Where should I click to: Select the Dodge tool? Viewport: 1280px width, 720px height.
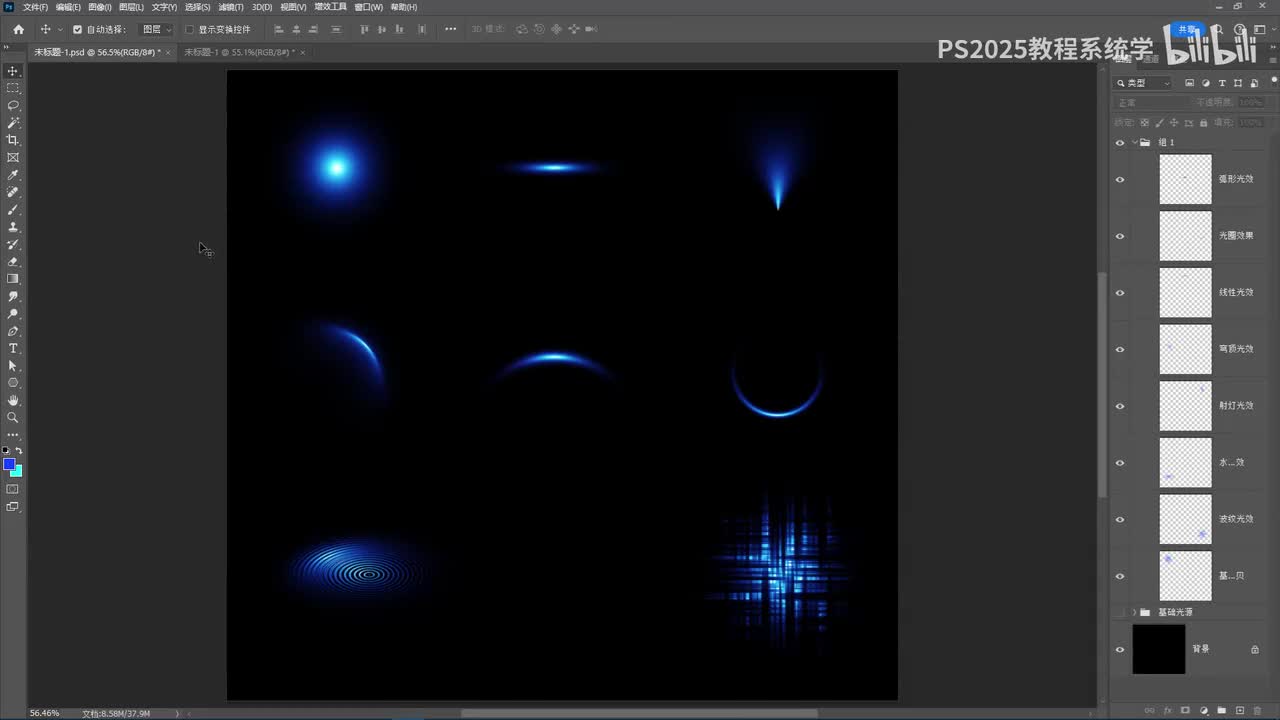pos(13,313)
